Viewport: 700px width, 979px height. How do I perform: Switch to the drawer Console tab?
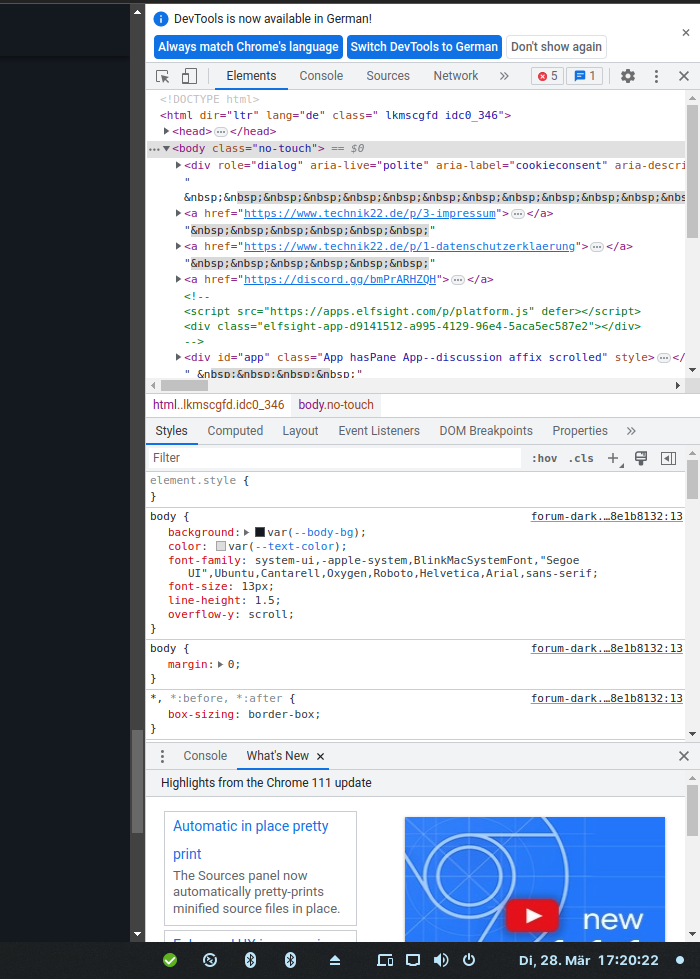point(205,756)
